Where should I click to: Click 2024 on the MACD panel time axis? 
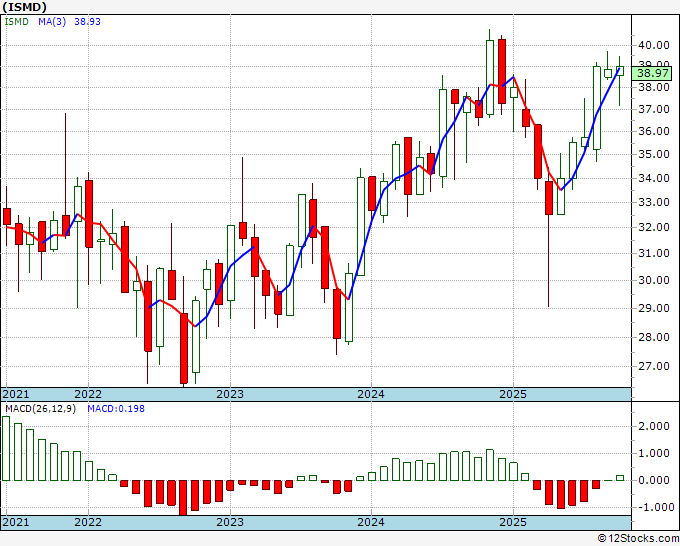[x=371, y=522]
